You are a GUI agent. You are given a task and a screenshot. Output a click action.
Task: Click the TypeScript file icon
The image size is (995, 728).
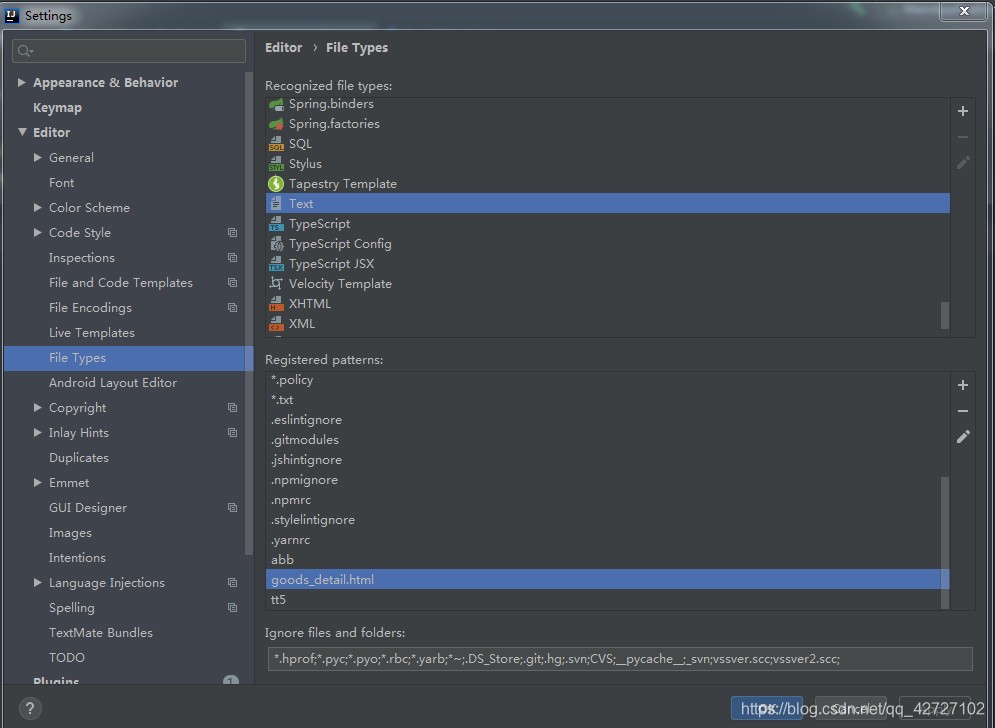pos(276,224)
